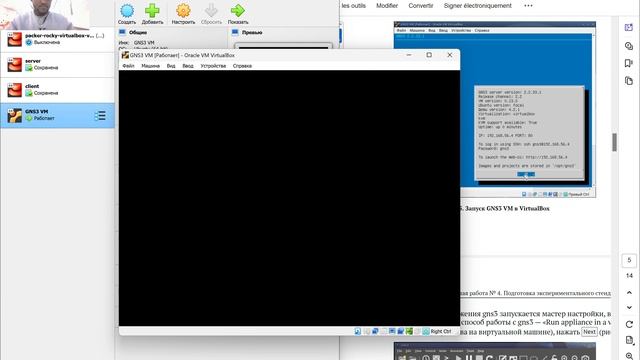
Task: Select the server virtual machine
Action: tap(57, 64)
